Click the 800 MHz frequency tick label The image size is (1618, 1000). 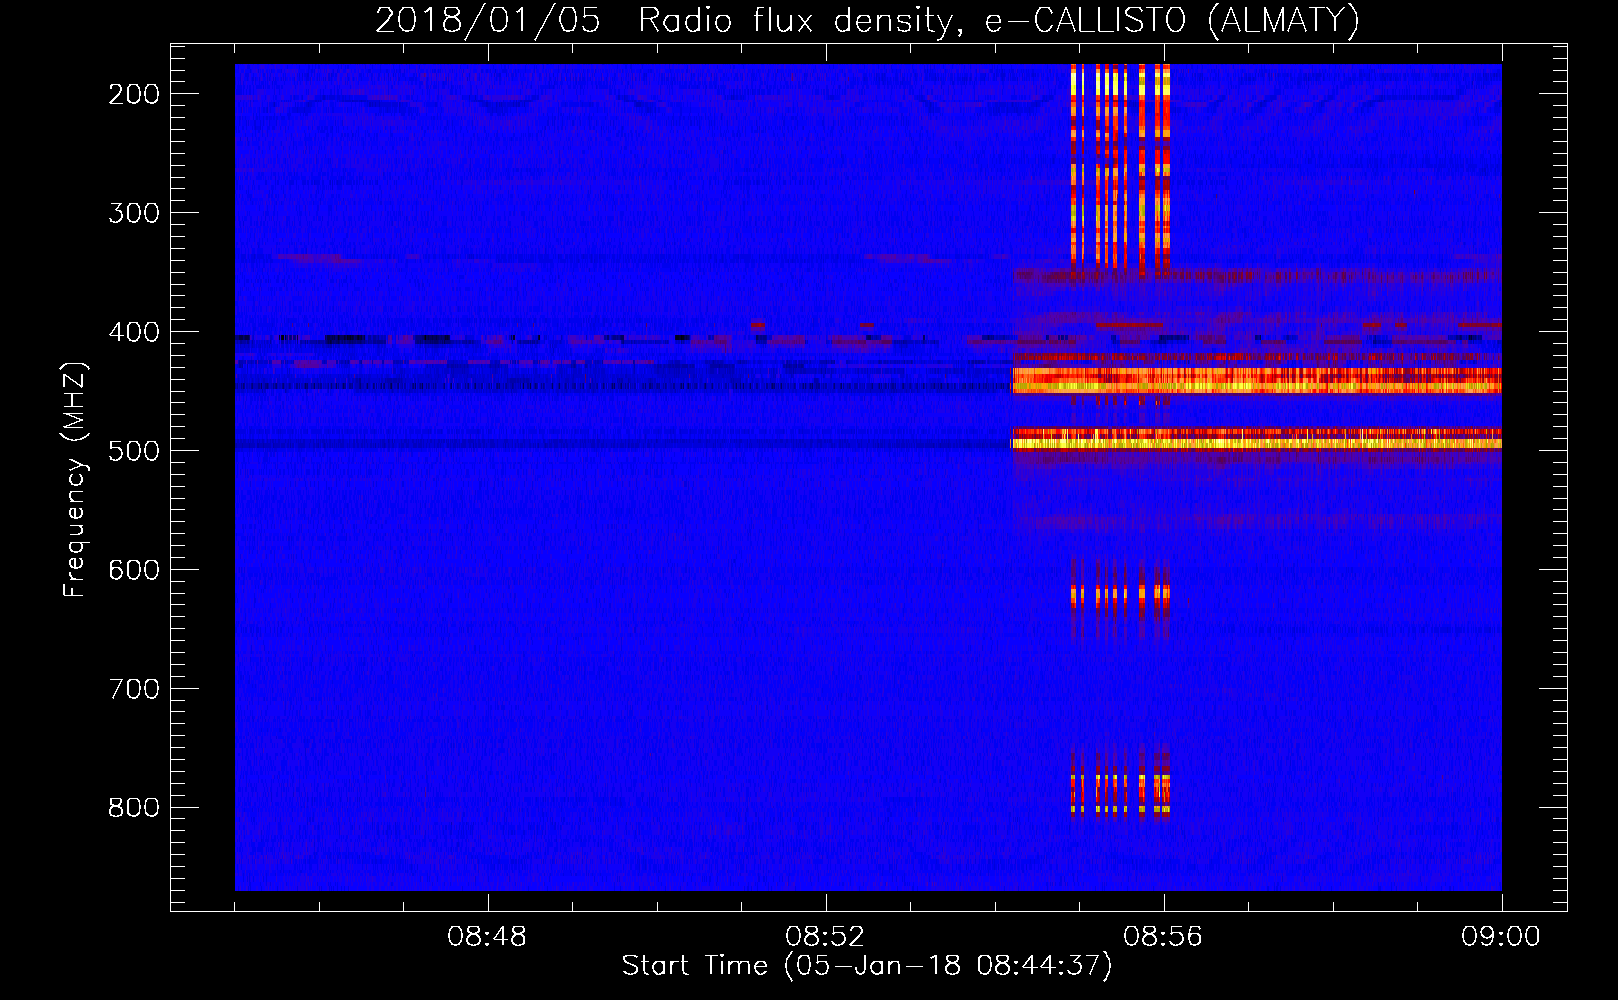134,808
